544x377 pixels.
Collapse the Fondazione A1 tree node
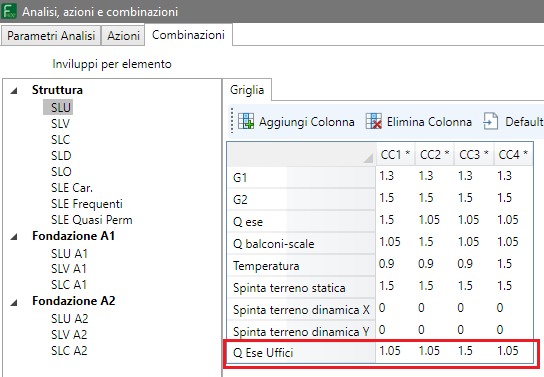coord(14,237)
